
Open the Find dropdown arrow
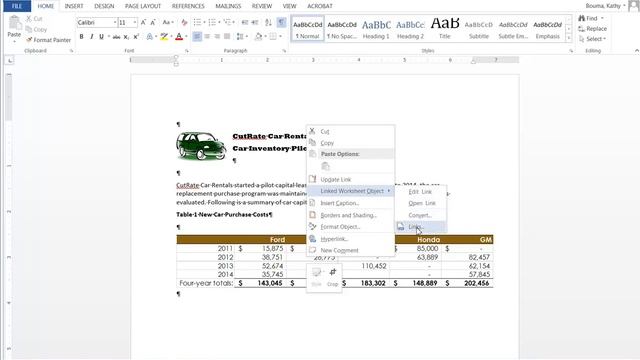click(x=602, y=18)
